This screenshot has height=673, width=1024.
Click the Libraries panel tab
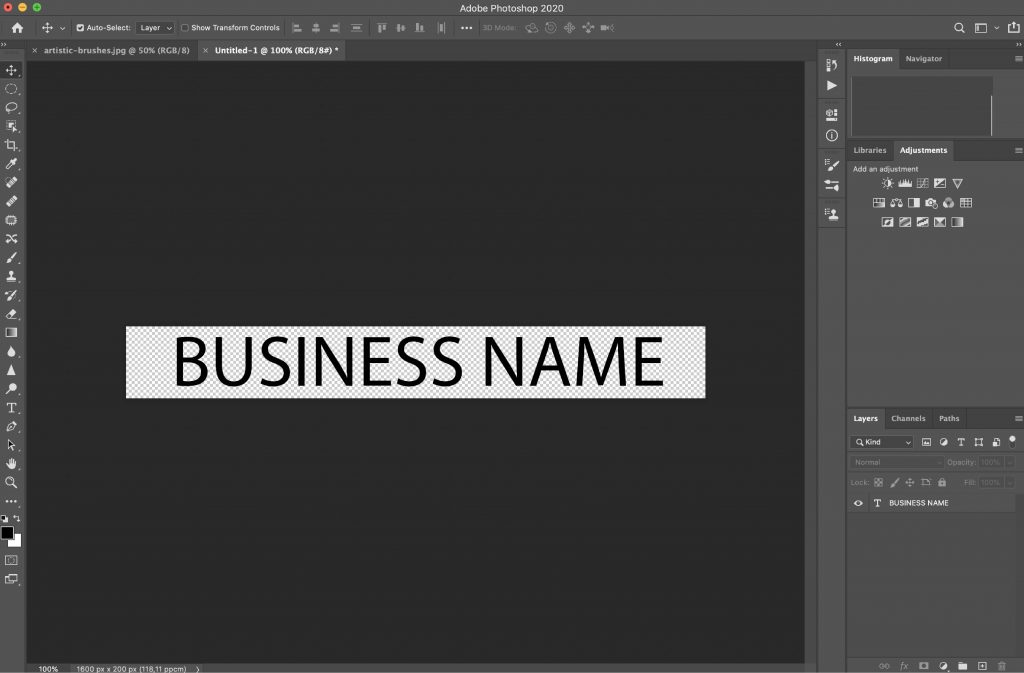pyautogui.click(x=869, y=150)
